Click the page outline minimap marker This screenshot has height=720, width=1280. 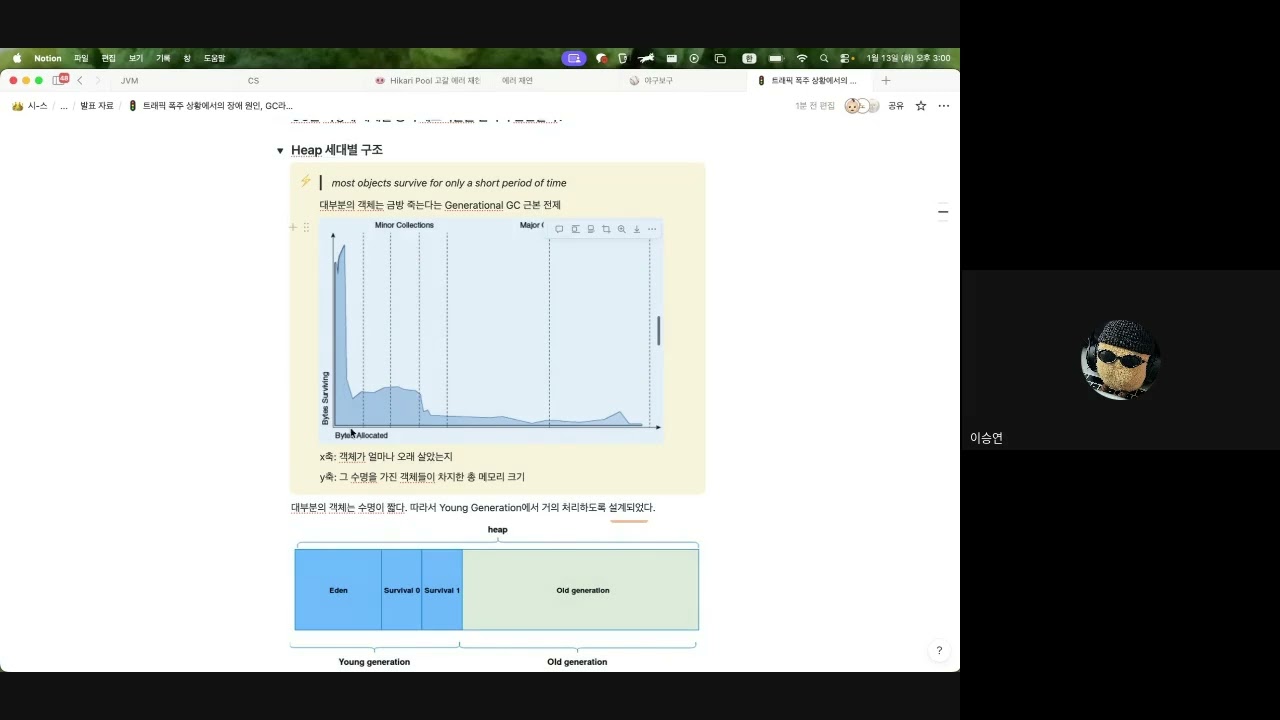pos(943,212)
